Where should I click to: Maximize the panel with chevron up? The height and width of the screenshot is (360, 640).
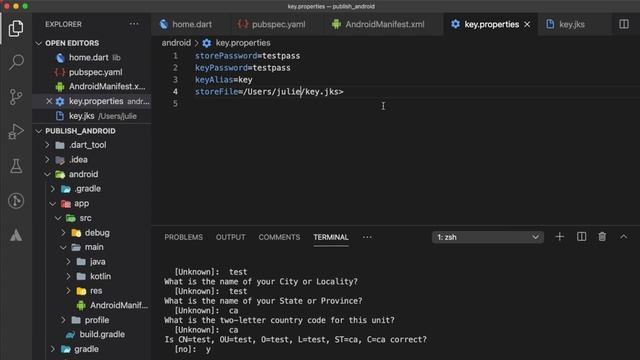624,237
